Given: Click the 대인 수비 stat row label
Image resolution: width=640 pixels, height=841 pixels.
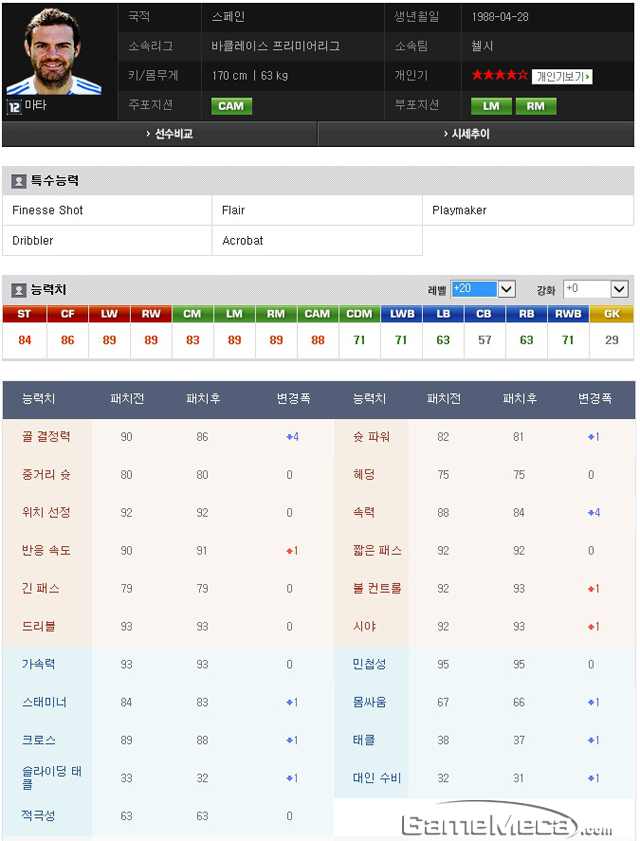Looking at the screenshot, I should [x=377, y=778].
